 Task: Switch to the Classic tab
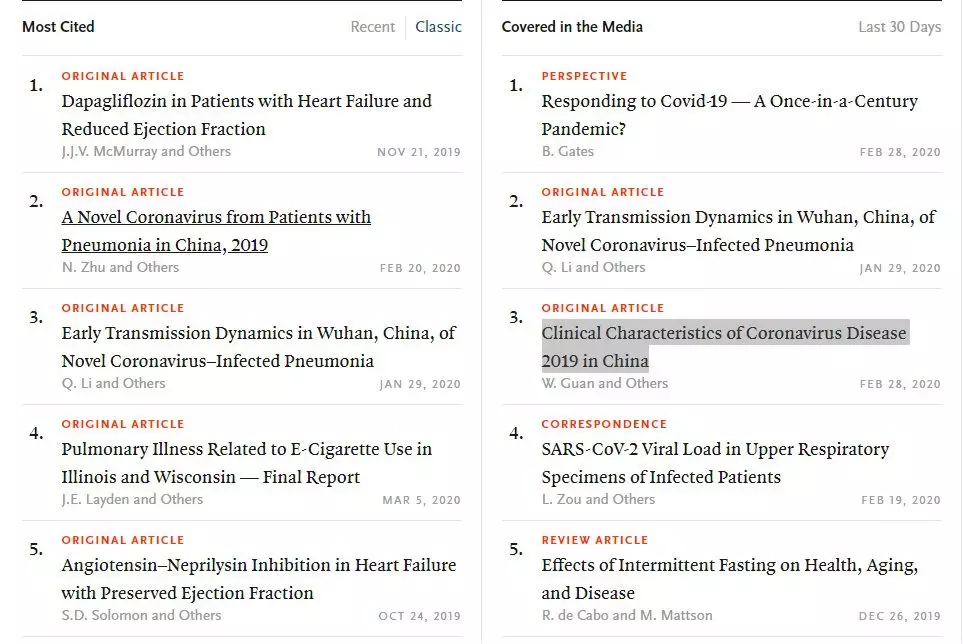(x=438, y=27)
